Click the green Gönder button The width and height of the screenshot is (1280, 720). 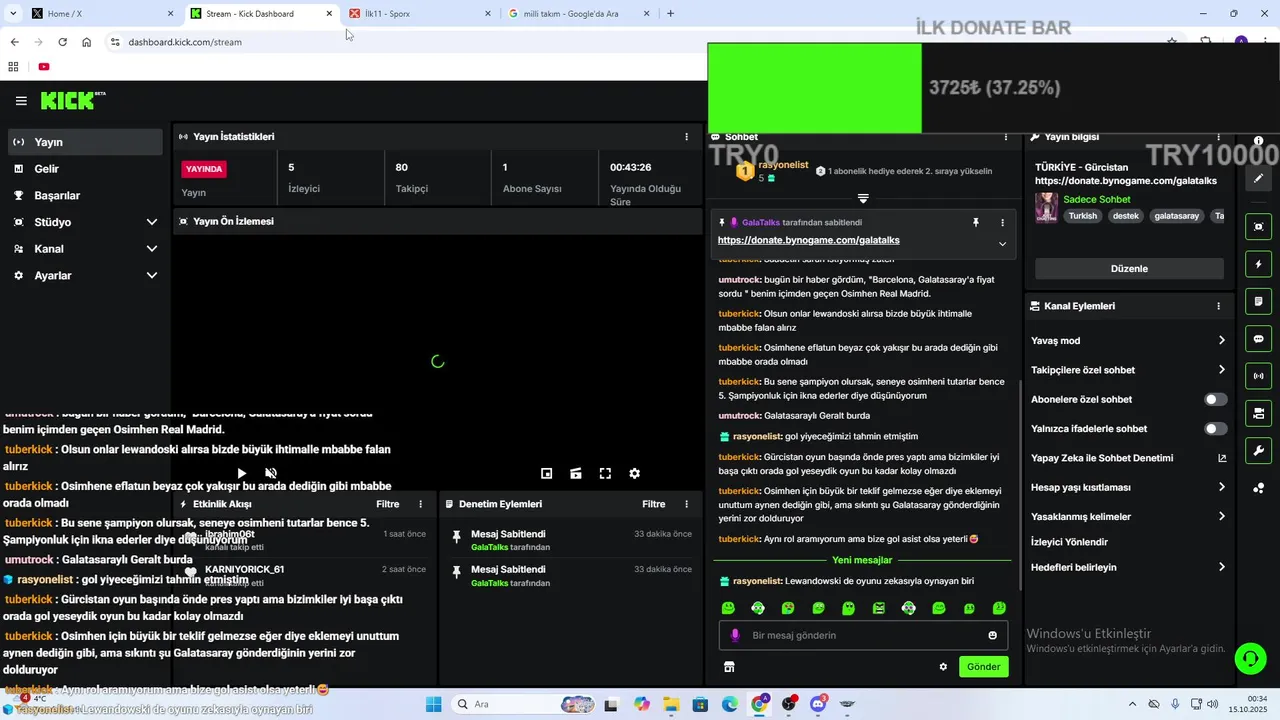(983, 666)
